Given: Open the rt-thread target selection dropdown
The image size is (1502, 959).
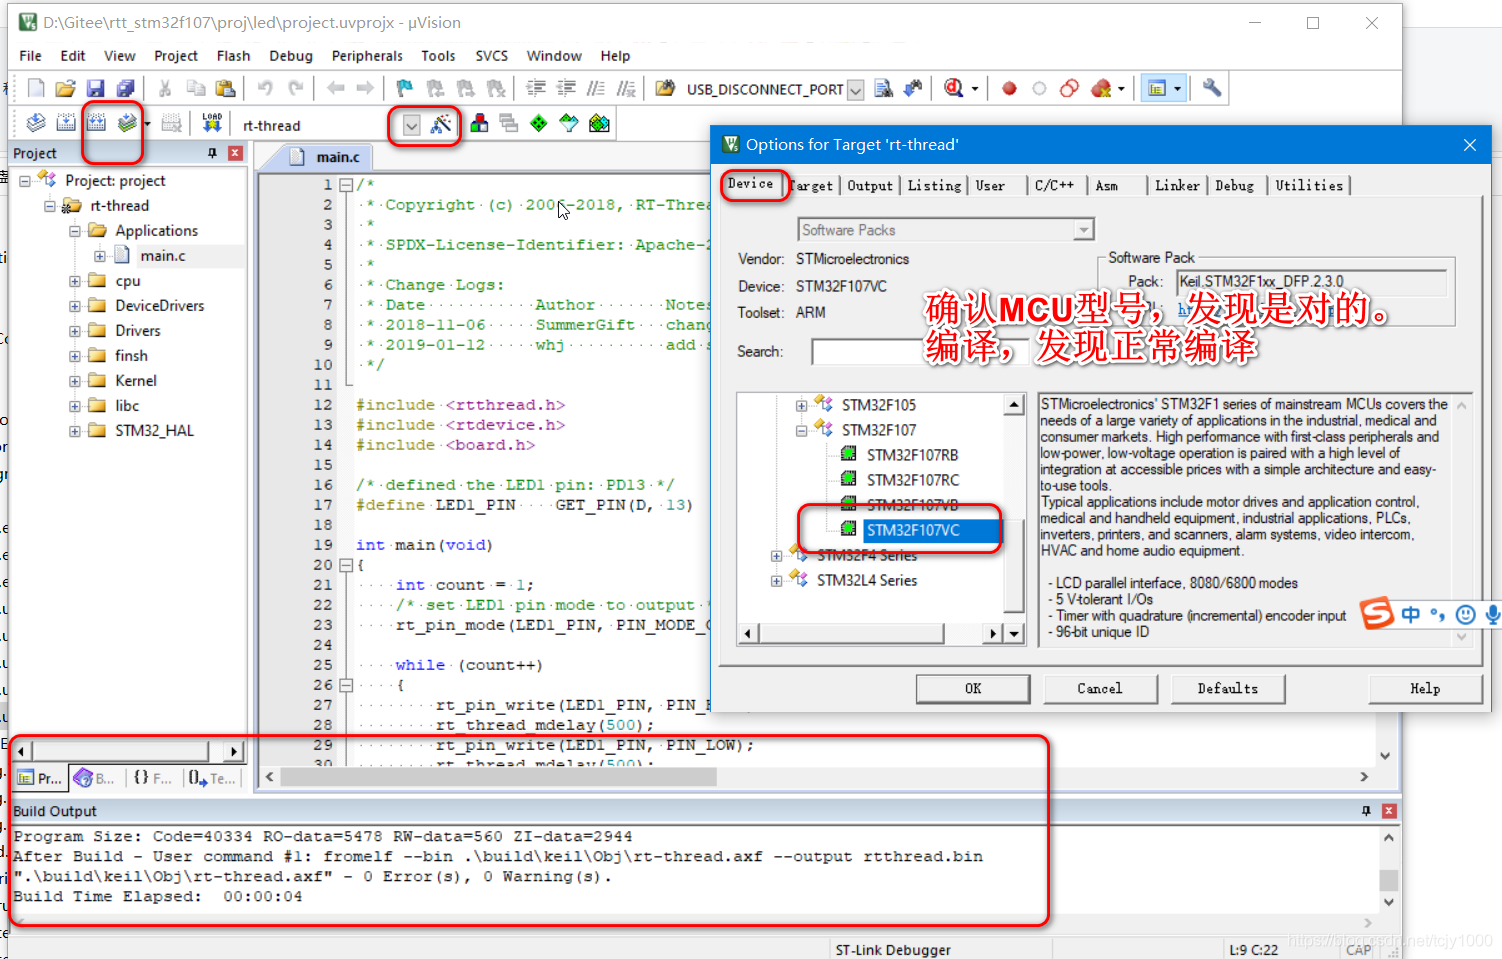Looking at the screenshot, I should (x=411, y=125).
